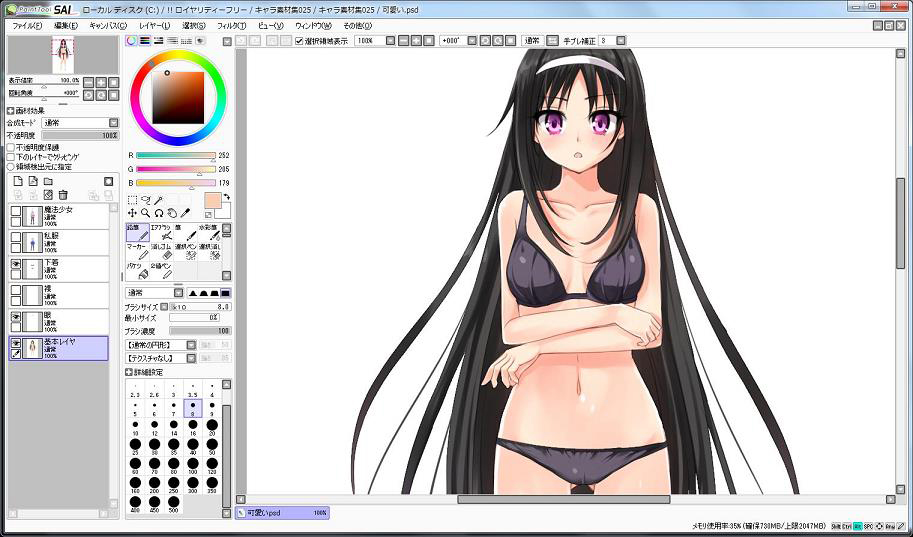913x537 pixels.
Task: Toggle the 選択領域表示 checkbox in toolbar
Action: (299, 41)
